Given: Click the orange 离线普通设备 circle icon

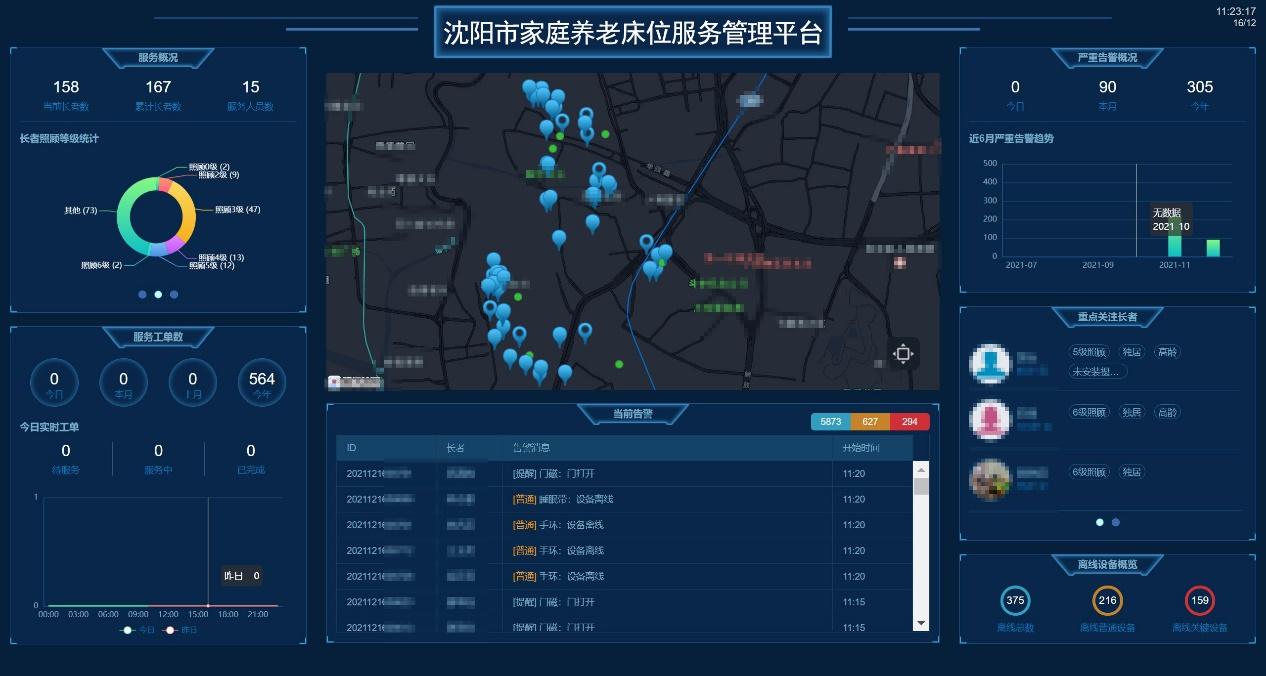Looking at the screenshot, I should tap(1107, 601).
